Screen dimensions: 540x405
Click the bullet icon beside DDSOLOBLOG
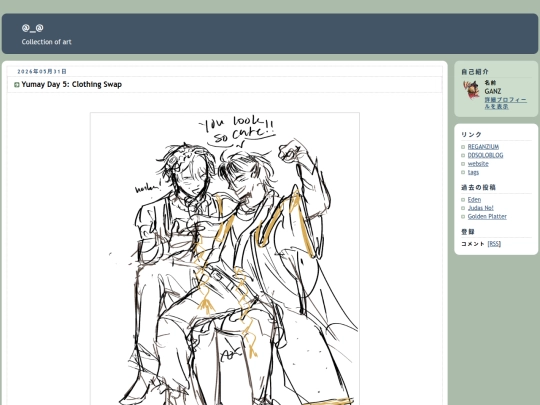(x=463, y=156)
